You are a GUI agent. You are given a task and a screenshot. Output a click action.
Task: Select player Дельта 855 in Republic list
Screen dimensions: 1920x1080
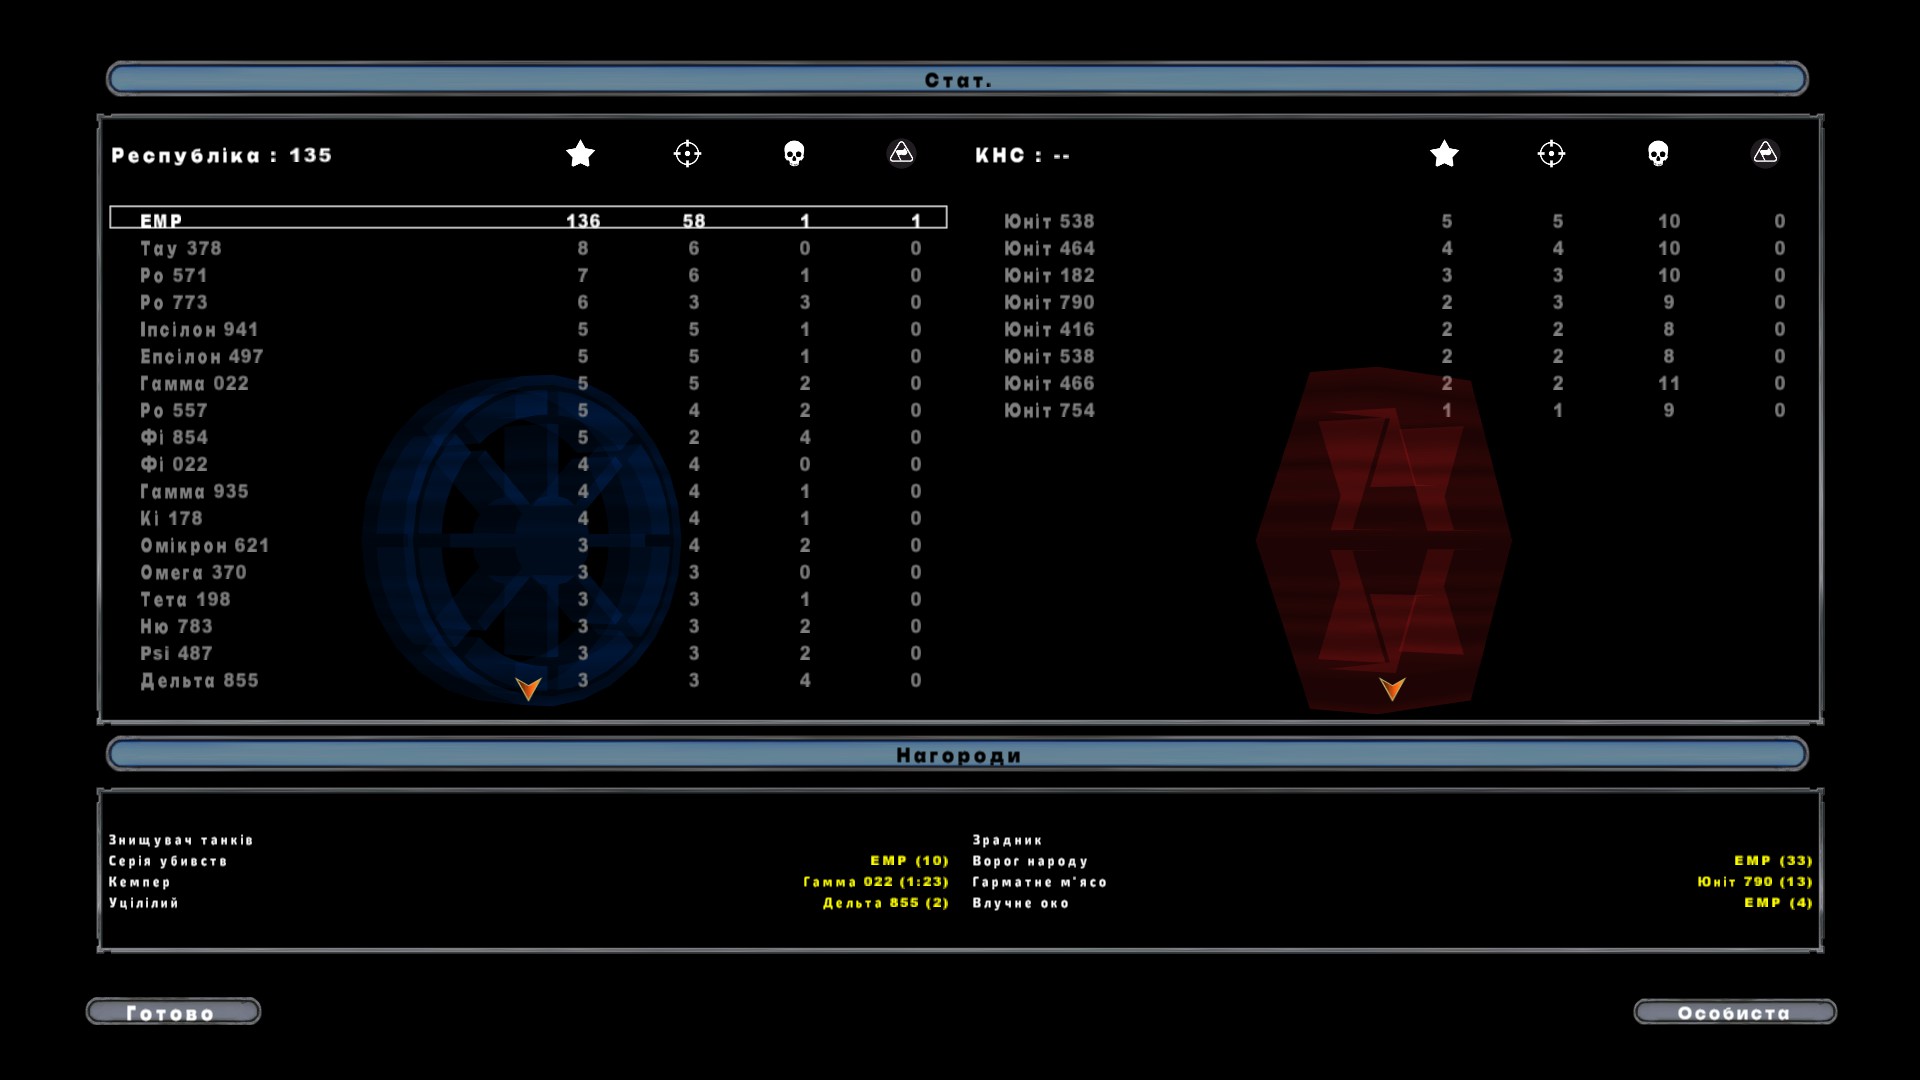click(528, 680)
